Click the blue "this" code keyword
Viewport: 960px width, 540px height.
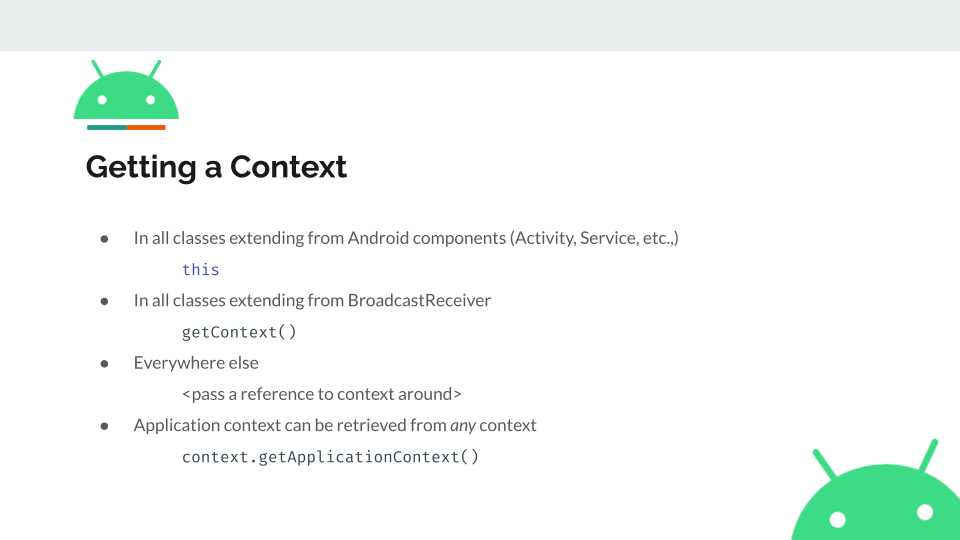click(201, 269)
